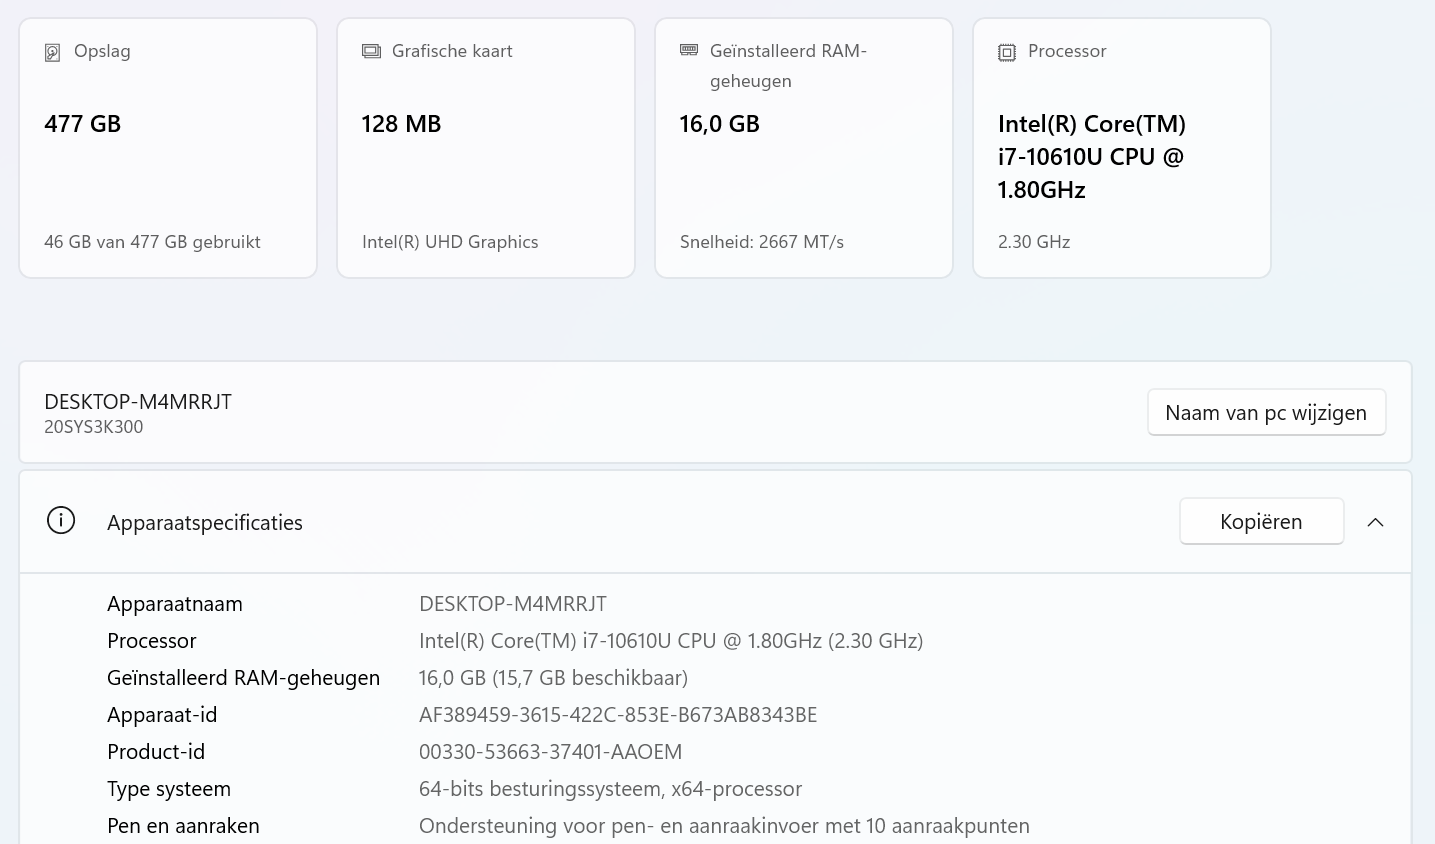Click the Grafische kaart display icon
This screenshot has height=844, width=1435.
click(371, 50)
